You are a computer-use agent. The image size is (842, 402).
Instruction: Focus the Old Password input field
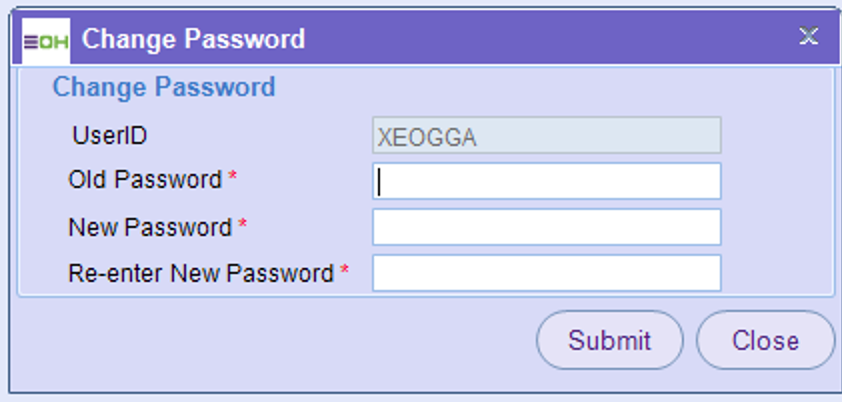(x=546, y=182)
